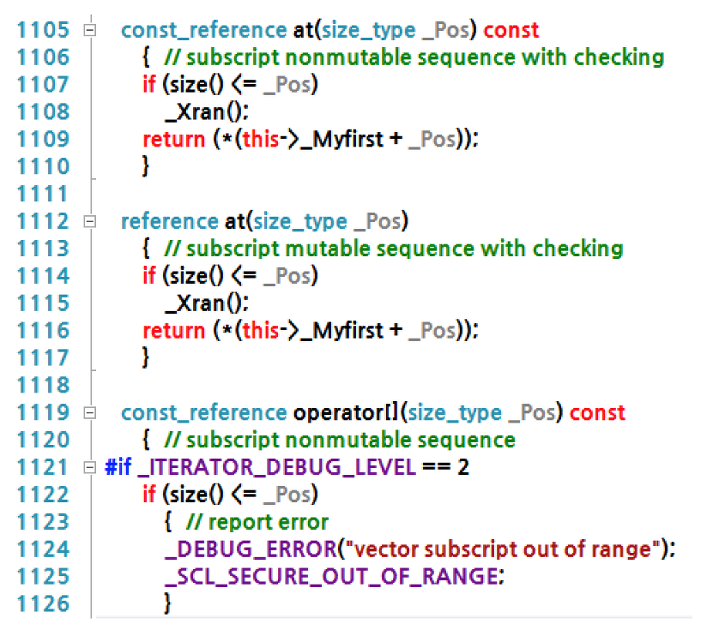The image size is (707, 636).
Task: Select line number 1124 in the gutter
Action: click(43, 549)
